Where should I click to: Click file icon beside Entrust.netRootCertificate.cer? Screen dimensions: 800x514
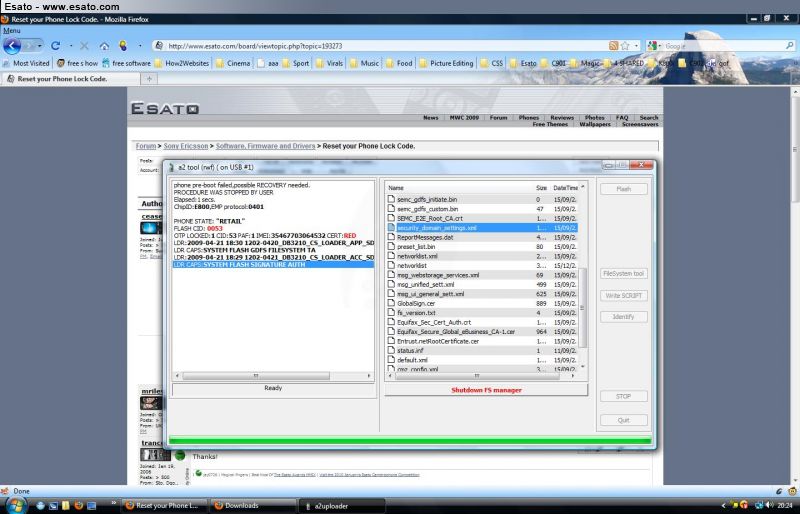pyautogui.click(x=391, y=341)
